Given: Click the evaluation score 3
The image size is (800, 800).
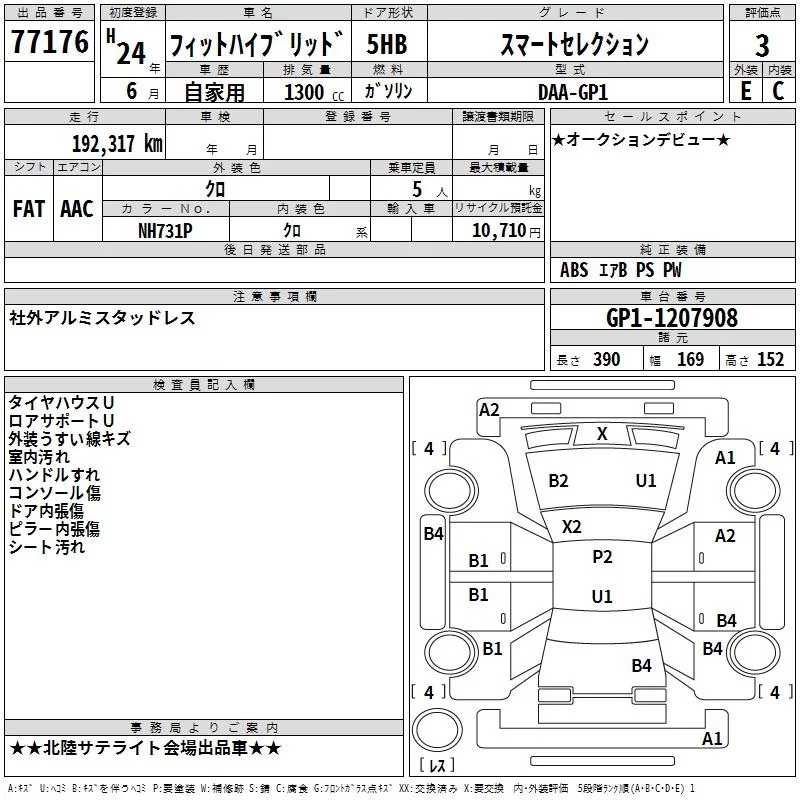Looking at the screenshot, I should pos(762,45).
